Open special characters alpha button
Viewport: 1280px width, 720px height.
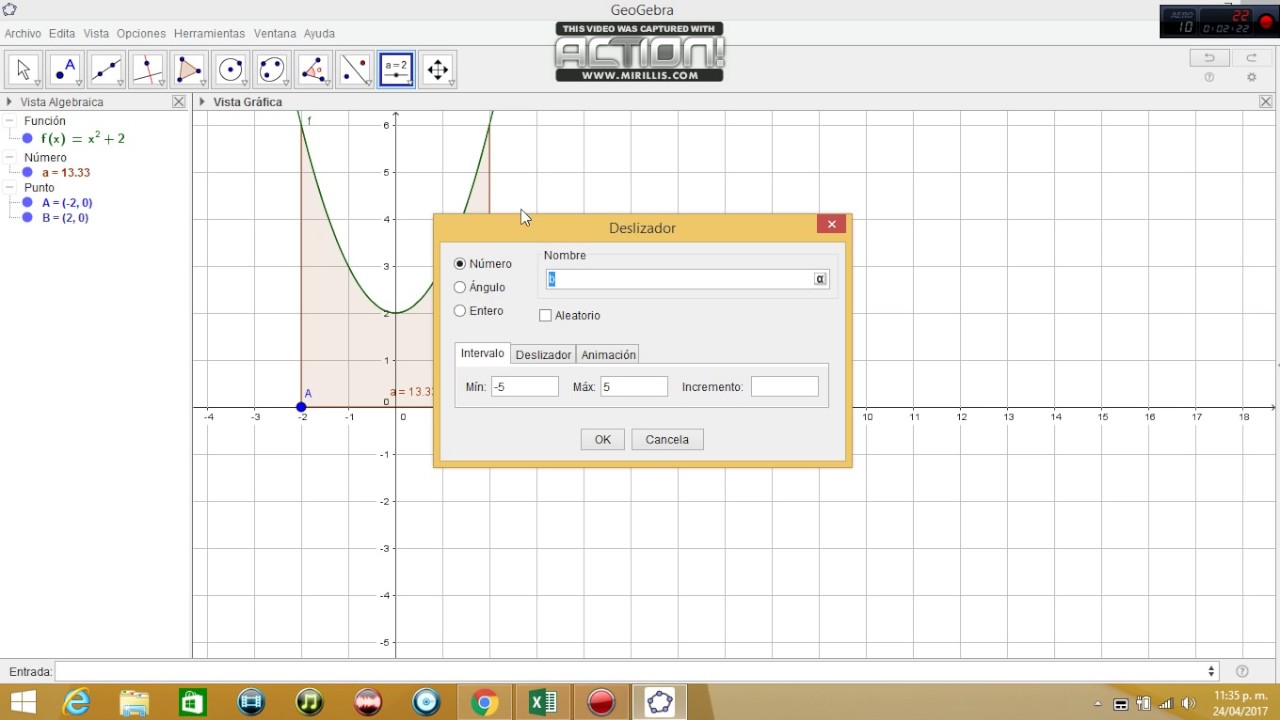(820, 279)
